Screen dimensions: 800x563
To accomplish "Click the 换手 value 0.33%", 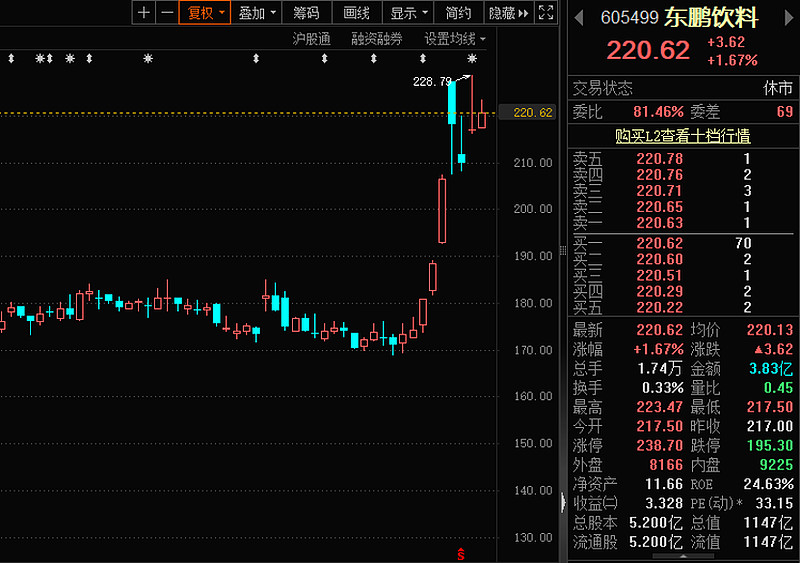I will (x=662, y=388).
